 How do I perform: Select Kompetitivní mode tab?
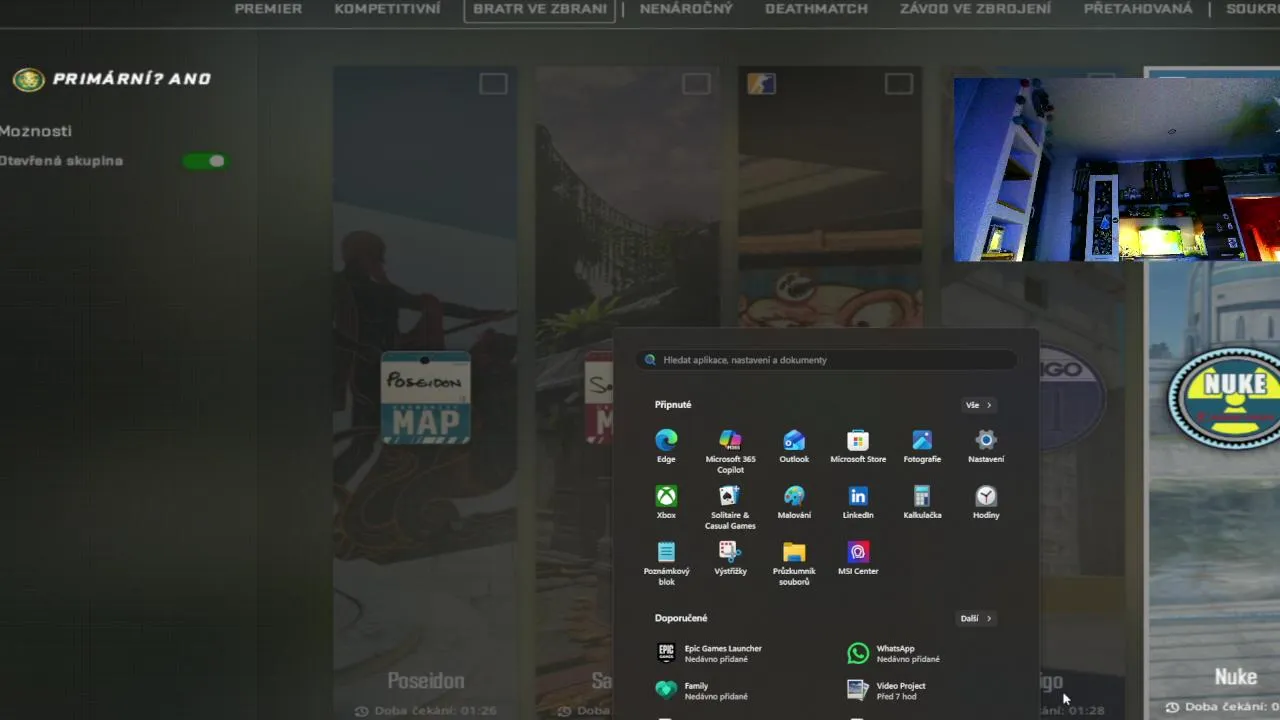387,9
